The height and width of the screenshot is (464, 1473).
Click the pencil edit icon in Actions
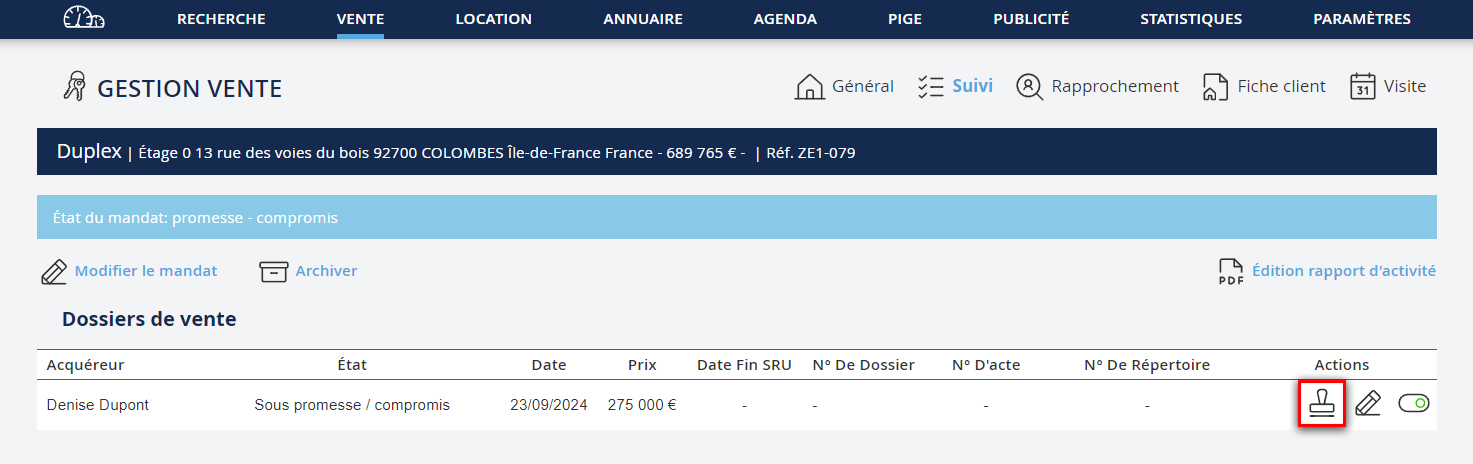pyautogui.click(x=1367, y=404)
